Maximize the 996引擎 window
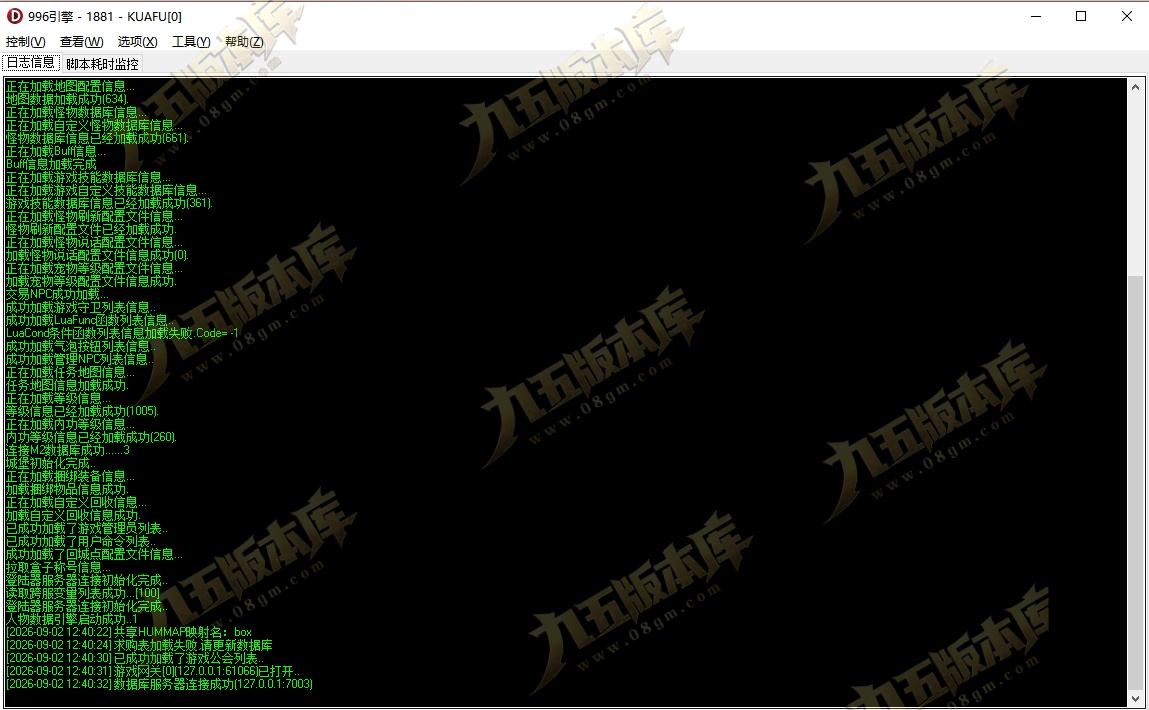 [x=1081, y=16]
